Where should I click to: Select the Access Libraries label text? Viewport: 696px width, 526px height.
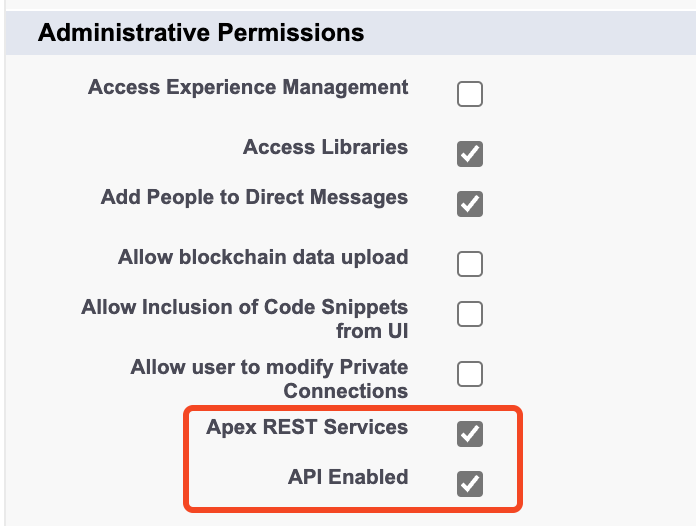[325, 147]
